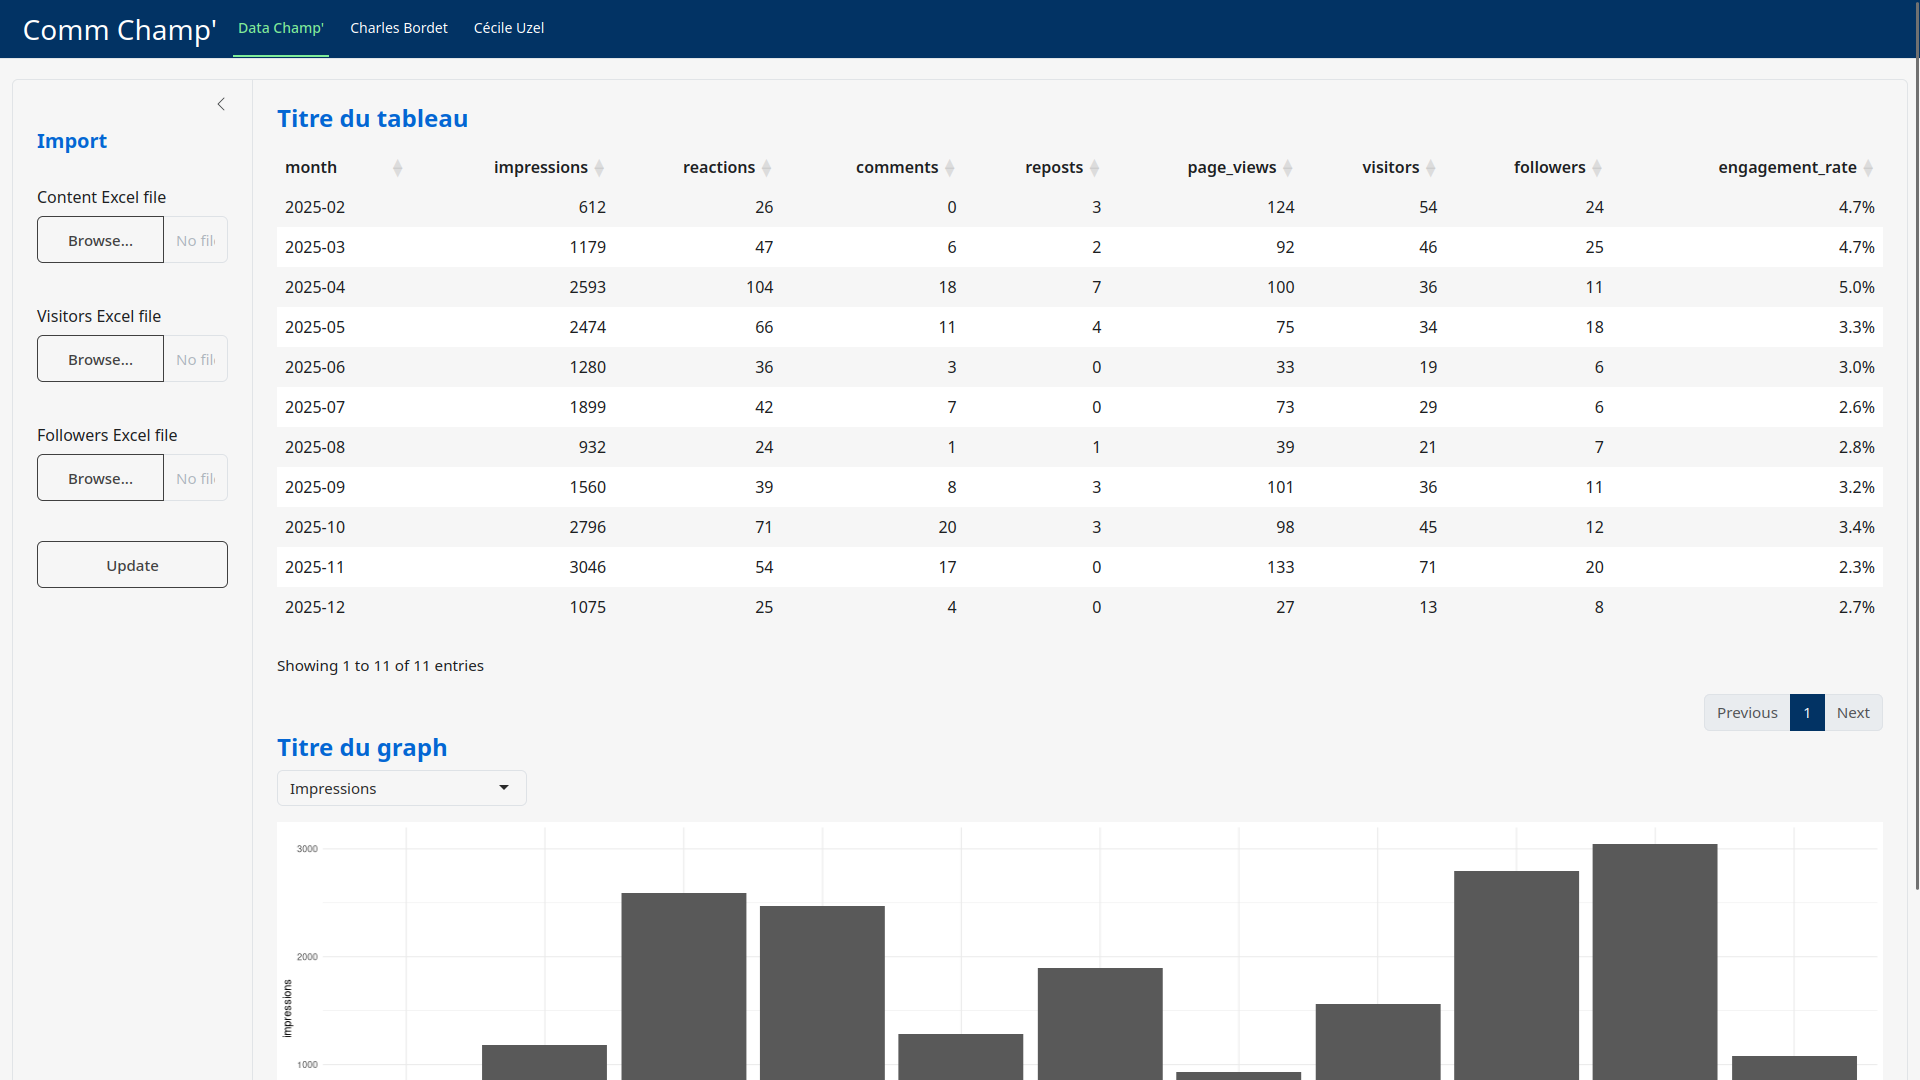Click the 2025-06 month cell
Viewport: 1920px width, 1080px height.
315,367
